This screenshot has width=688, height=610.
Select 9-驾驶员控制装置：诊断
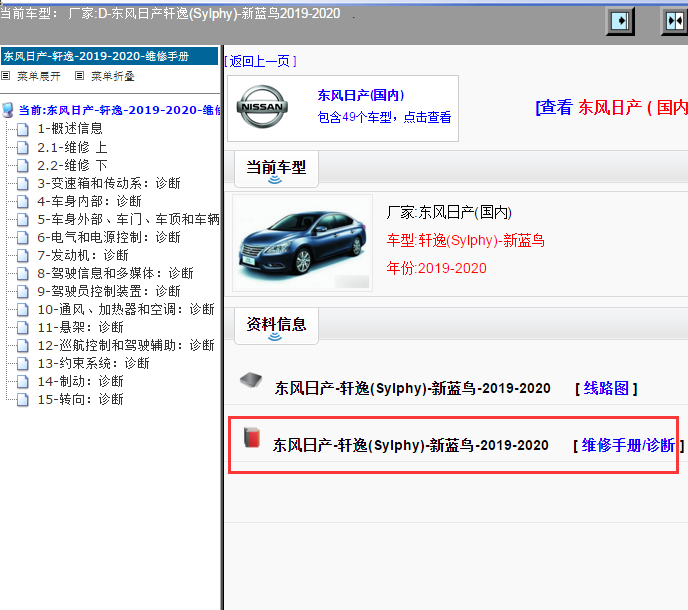click(109, 291)
